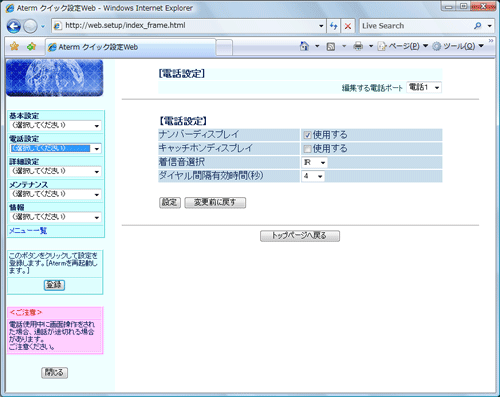Open the ページ(P) menu

coord(403,46)
